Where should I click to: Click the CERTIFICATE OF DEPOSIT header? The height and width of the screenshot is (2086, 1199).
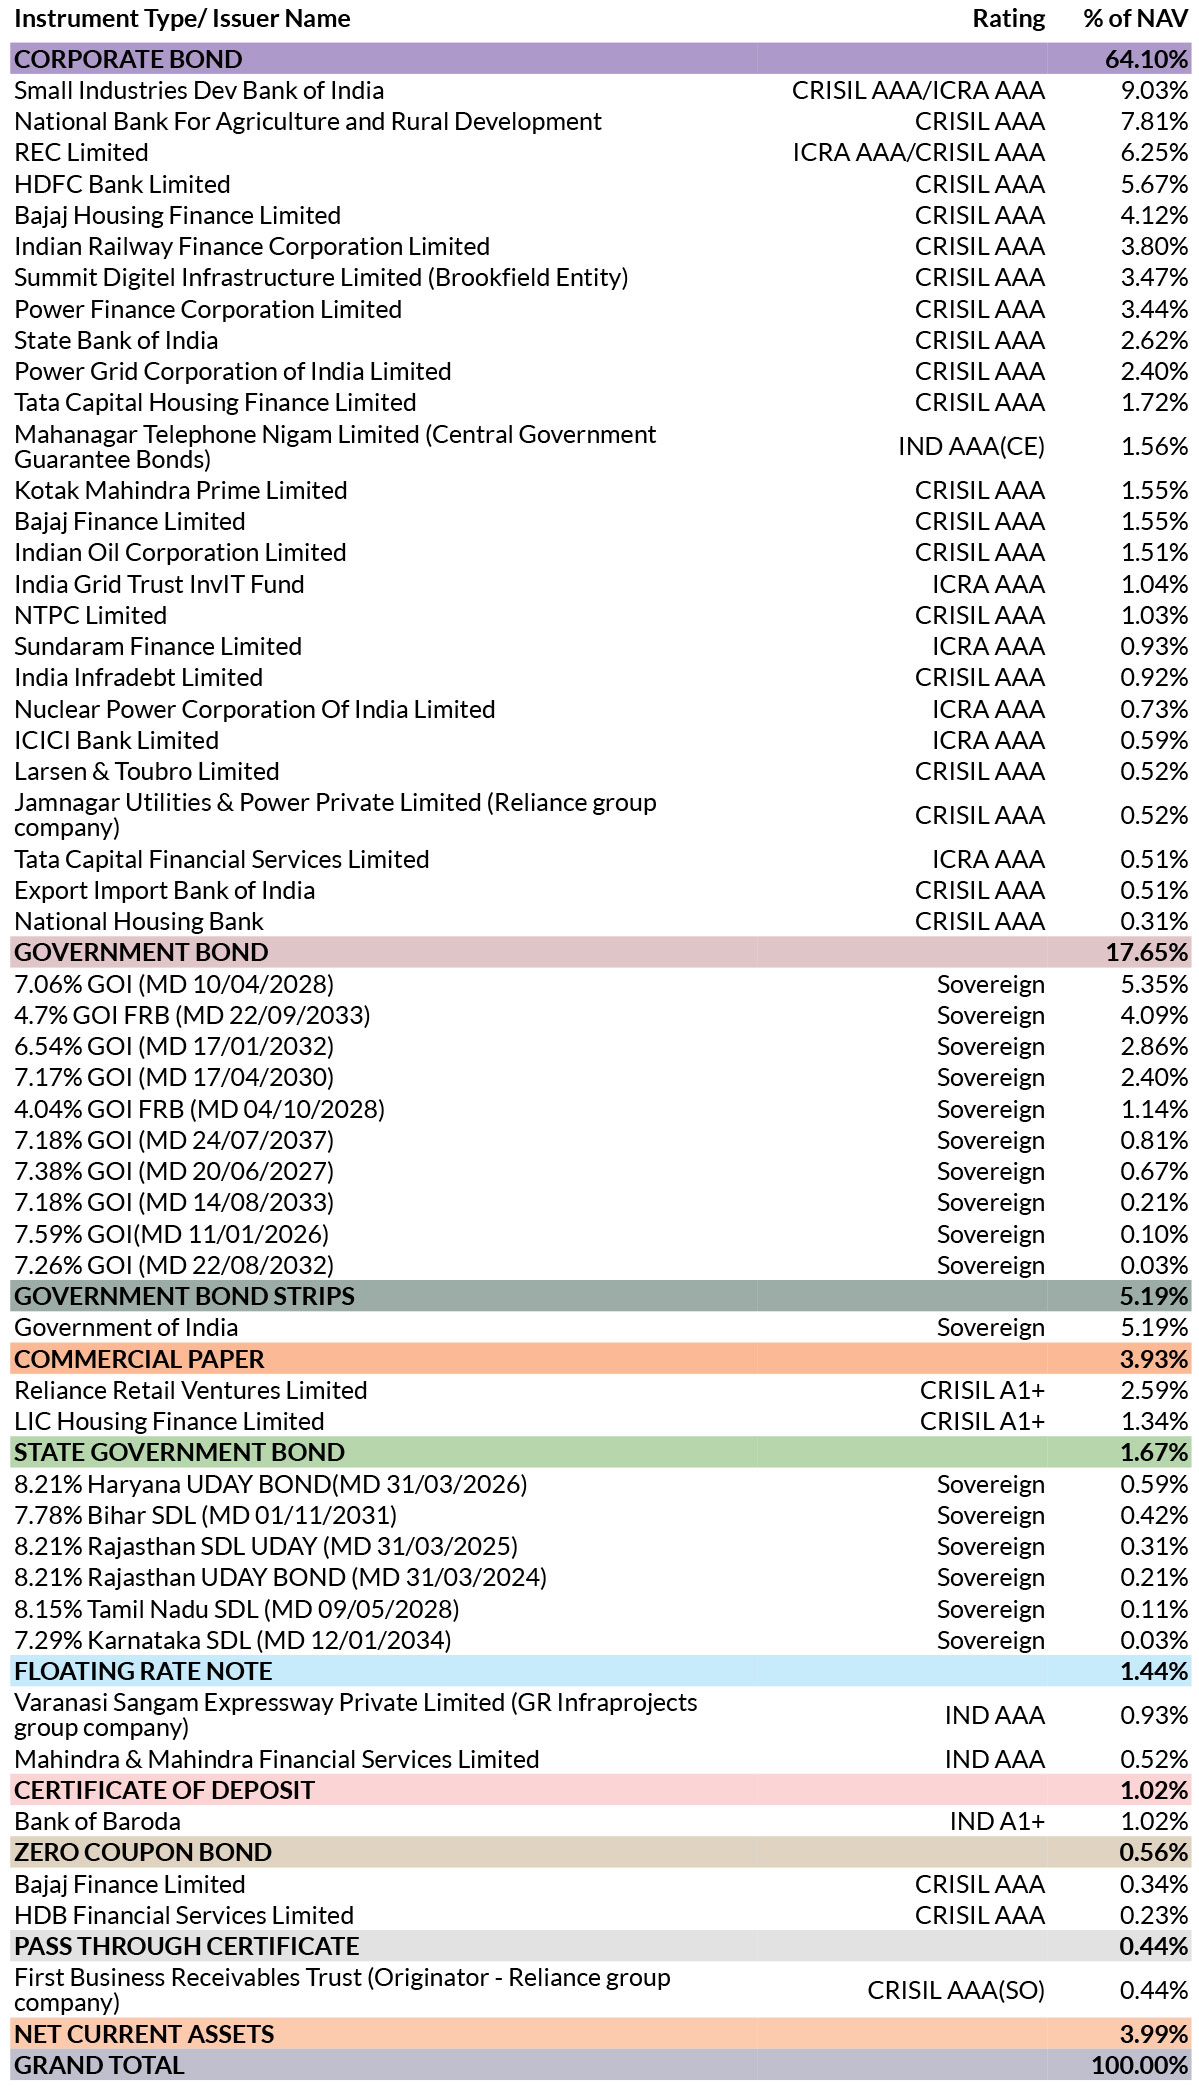pos(600,1790)
